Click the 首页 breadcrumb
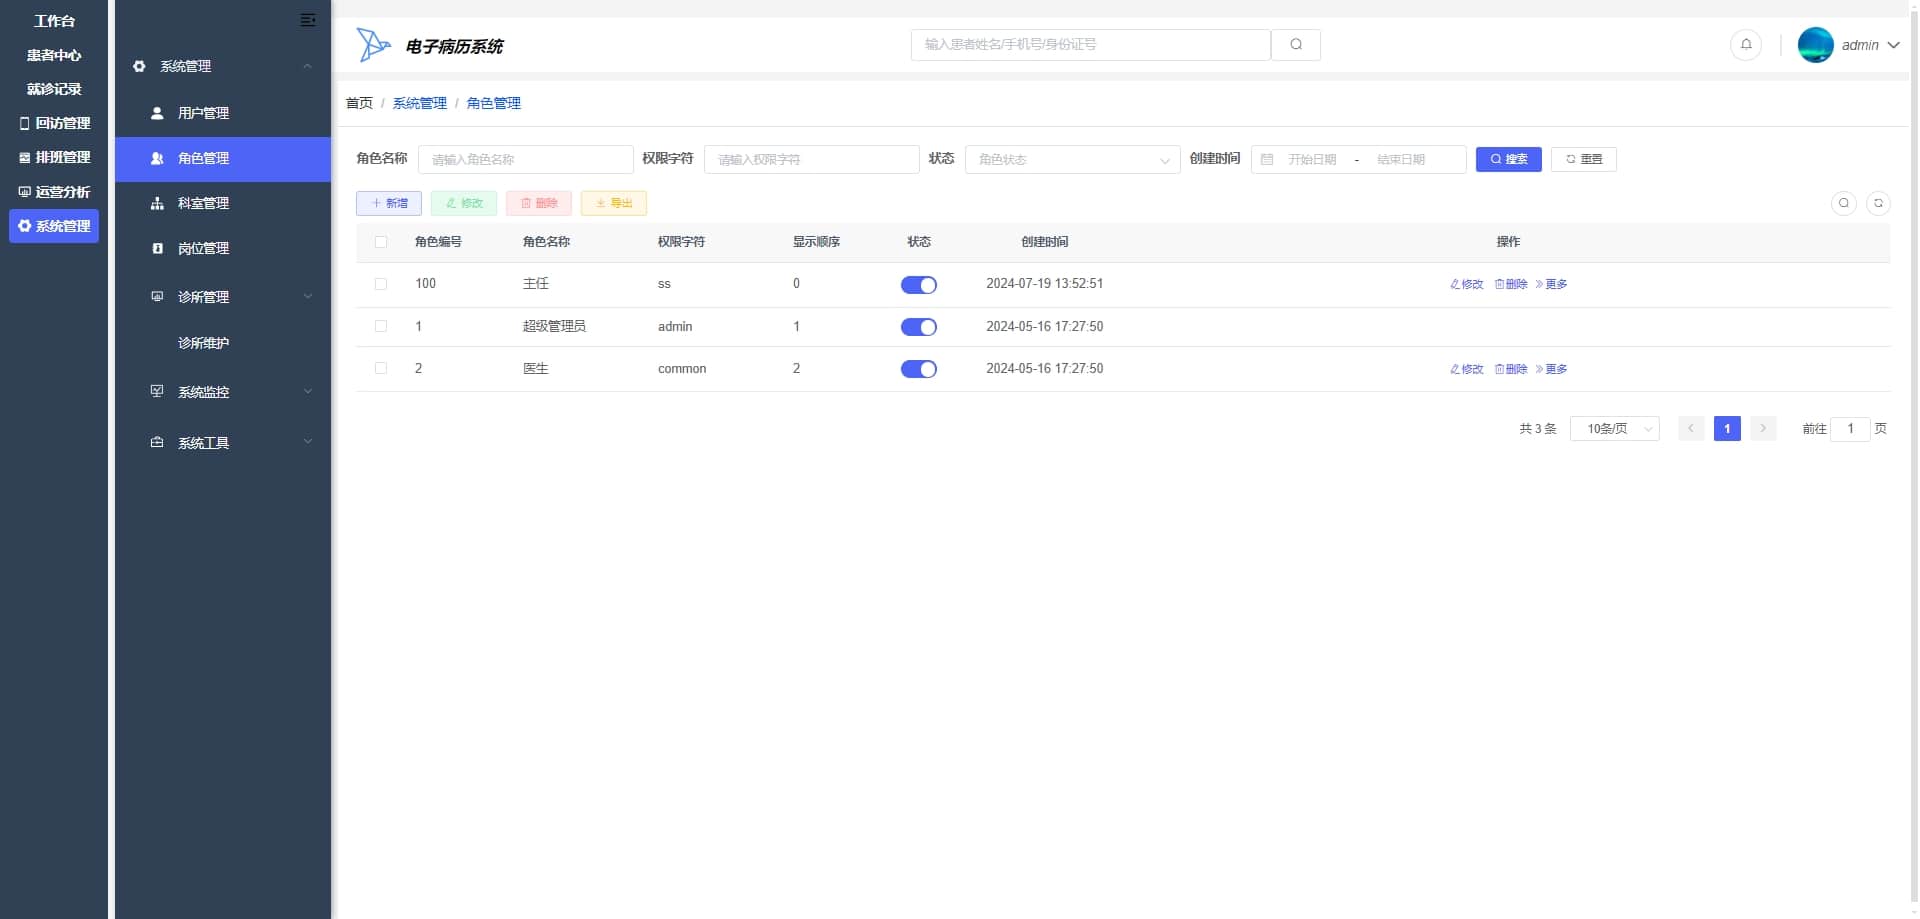1920x919 pixels. coord(359,104)
